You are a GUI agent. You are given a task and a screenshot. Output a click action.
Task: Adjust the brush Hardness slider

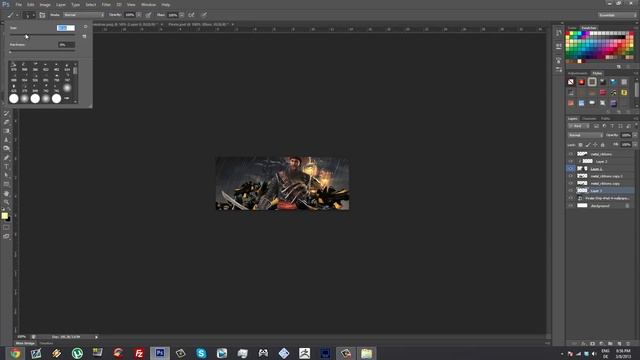click(x=42, y=52)
